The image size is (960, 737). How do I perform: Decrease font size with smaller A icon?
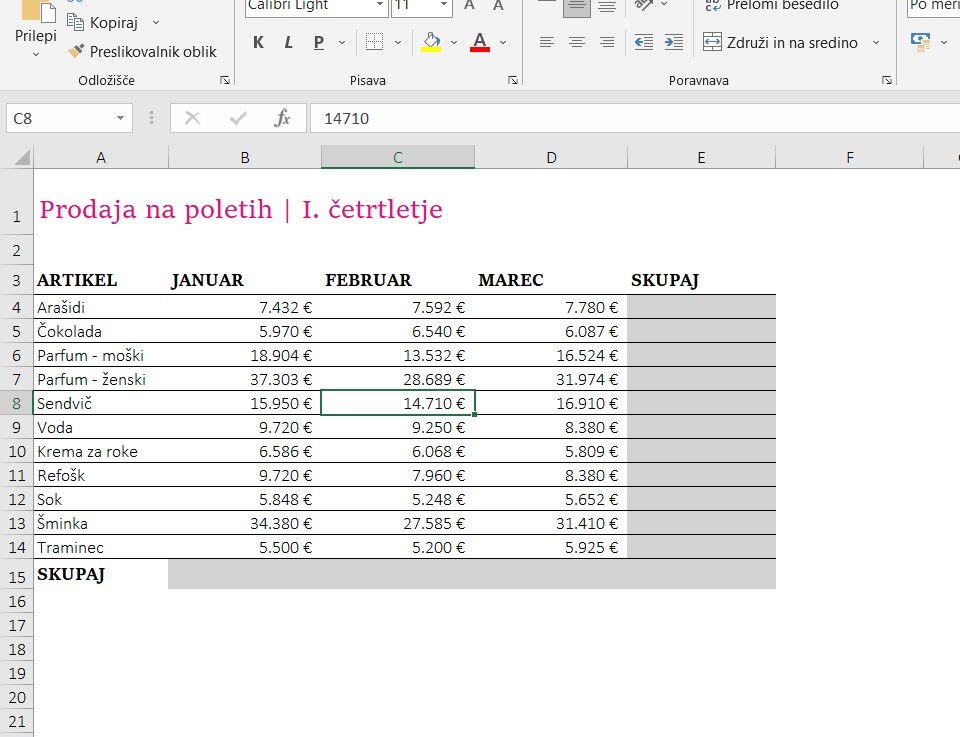click(498, 6)
